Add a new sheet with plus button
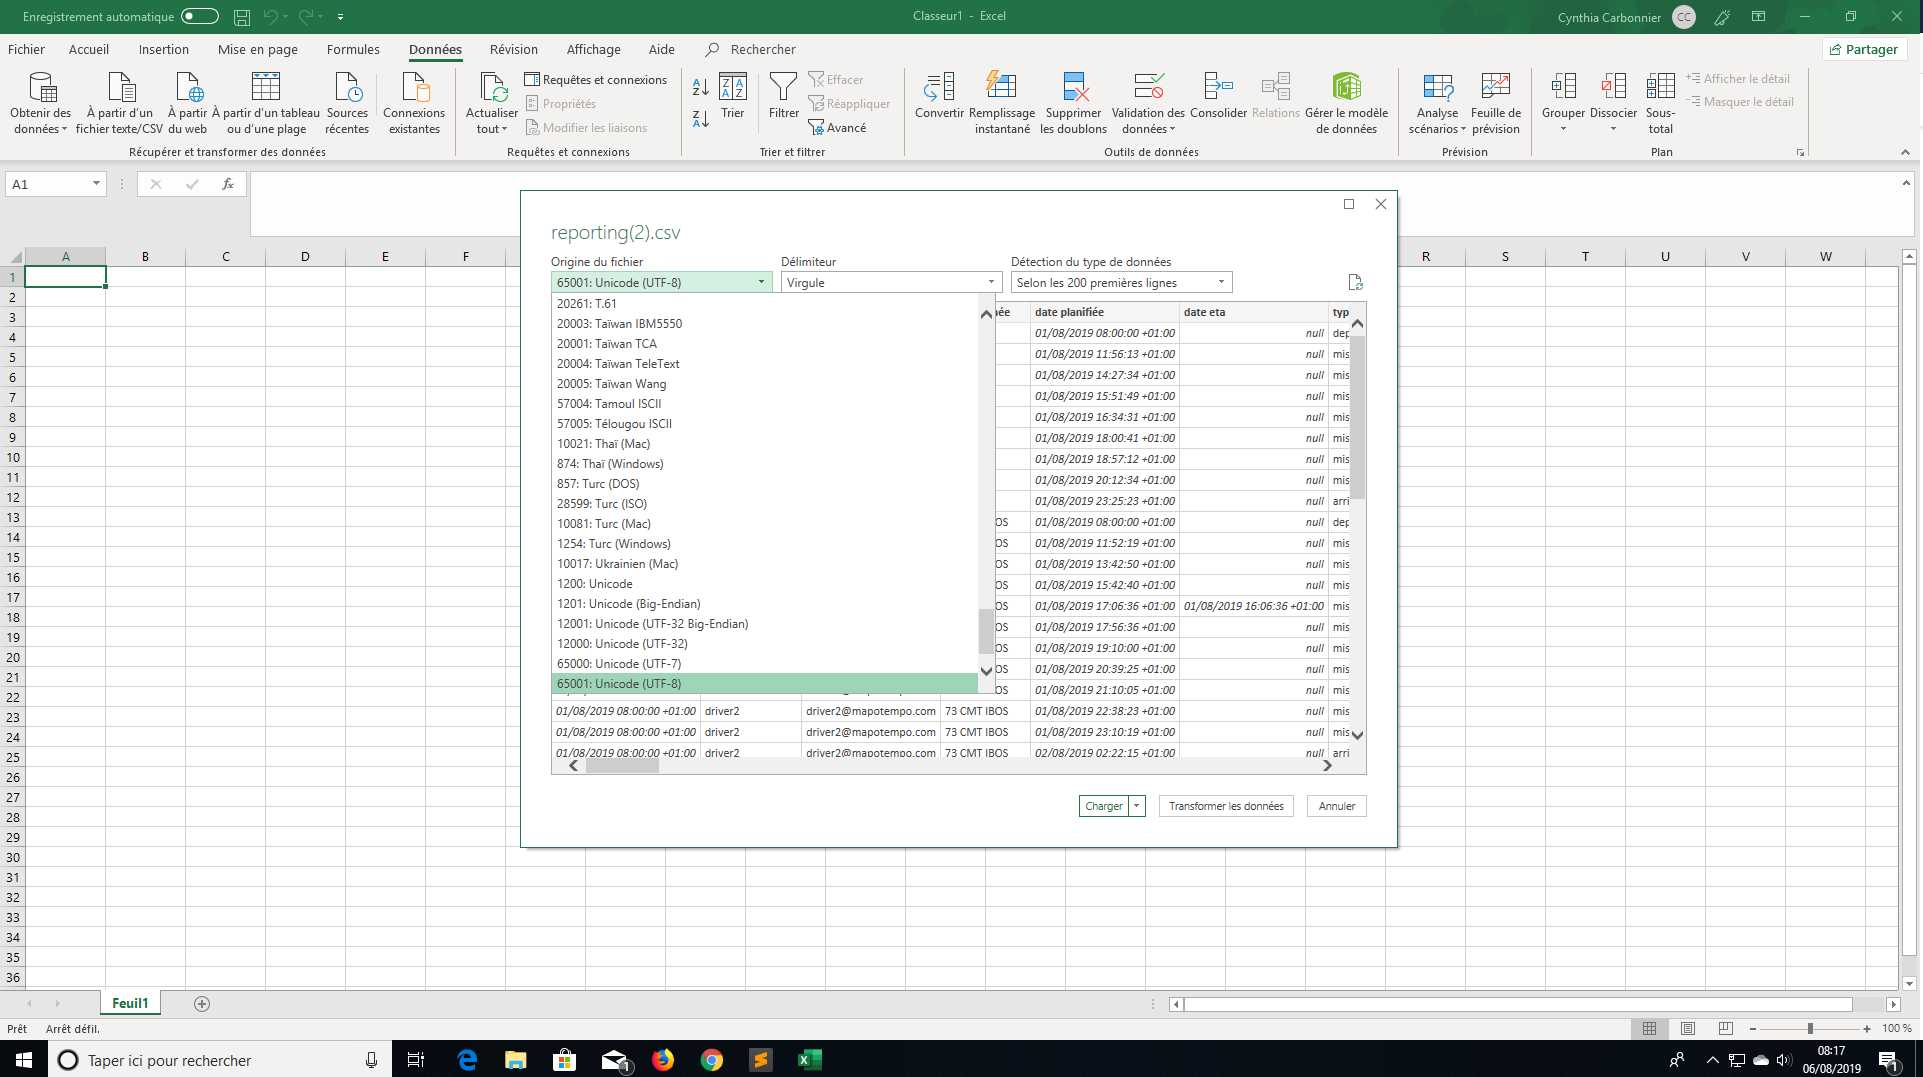Viewport: 1923px width, 1077px height. click(x=202, y=1004)
